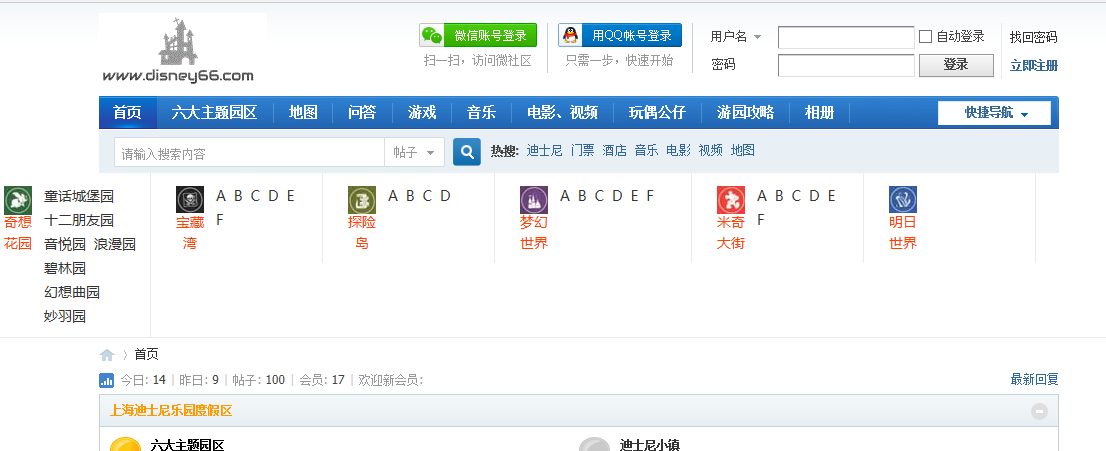The width and height of the screenshot is (1106, 451).
Task: Open 游戏 nav tab
Action: (422, 112)
